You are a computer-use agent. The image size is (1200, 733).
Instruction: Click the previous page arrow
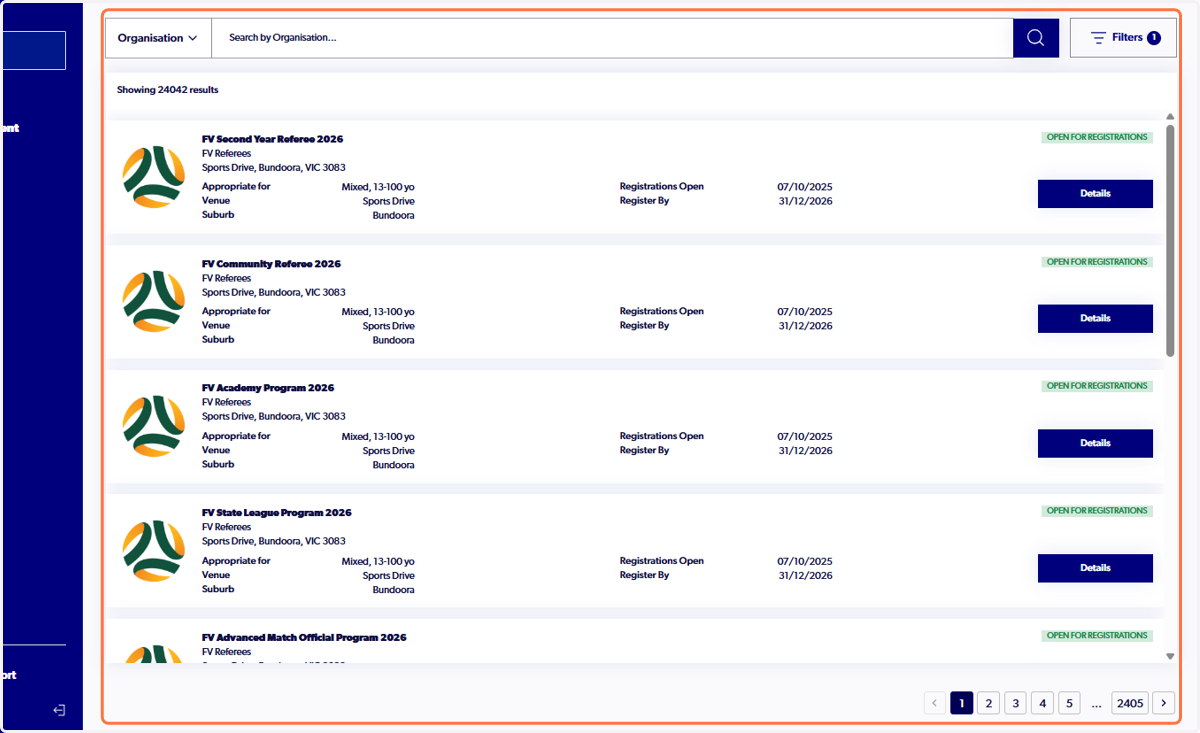935,703
